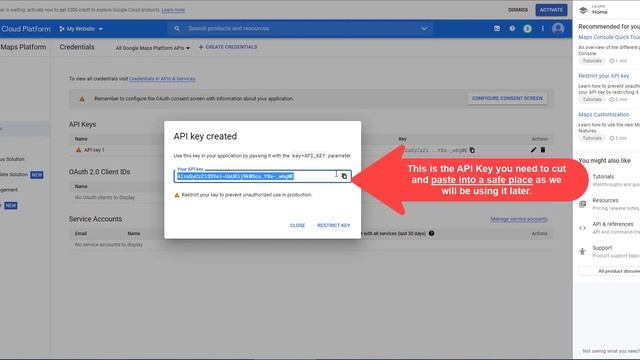This screenshot has height=360, width=640.
Task: Edit API key 1 with pencil icon
Action: click(533, 150)
